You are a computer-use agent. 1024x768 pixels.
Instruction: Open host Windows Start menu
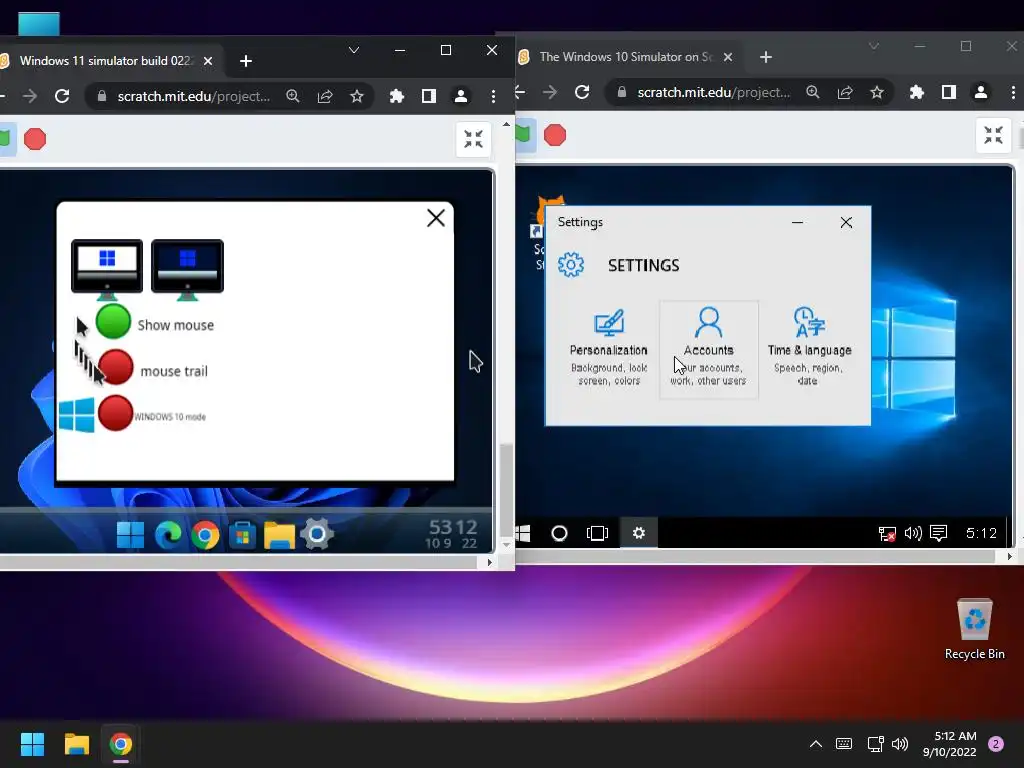32,744
